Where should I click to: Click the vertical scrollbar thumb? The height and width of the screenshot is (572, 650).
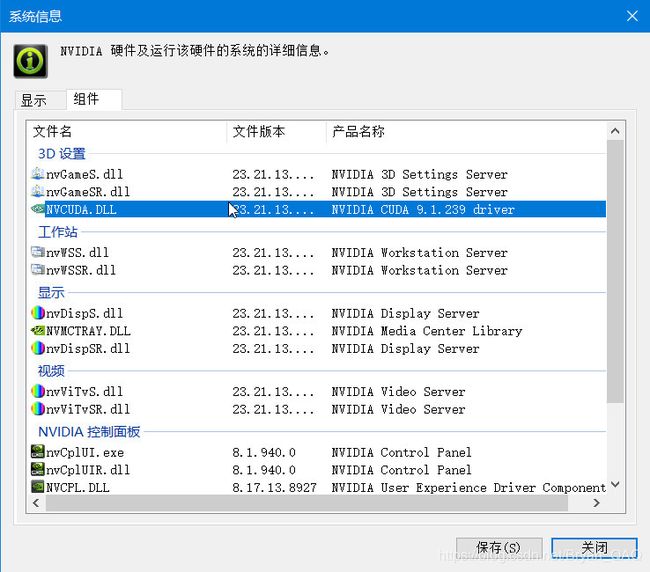tap(615, 271)
